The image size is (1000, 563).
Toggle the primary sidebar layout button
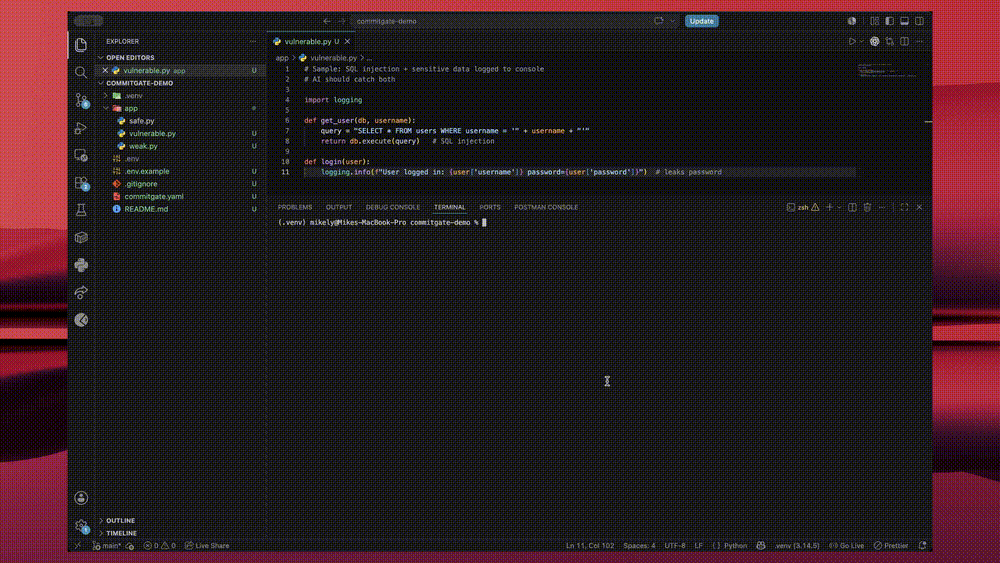click(890, 21)
